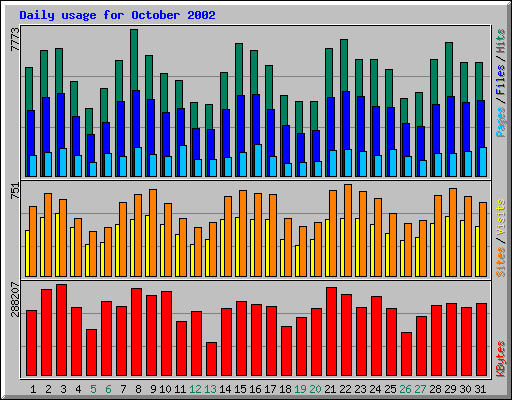This screenshot has height=400, width=512.
Task: Select the cyan pages bar for day 16
Action: 258,160
